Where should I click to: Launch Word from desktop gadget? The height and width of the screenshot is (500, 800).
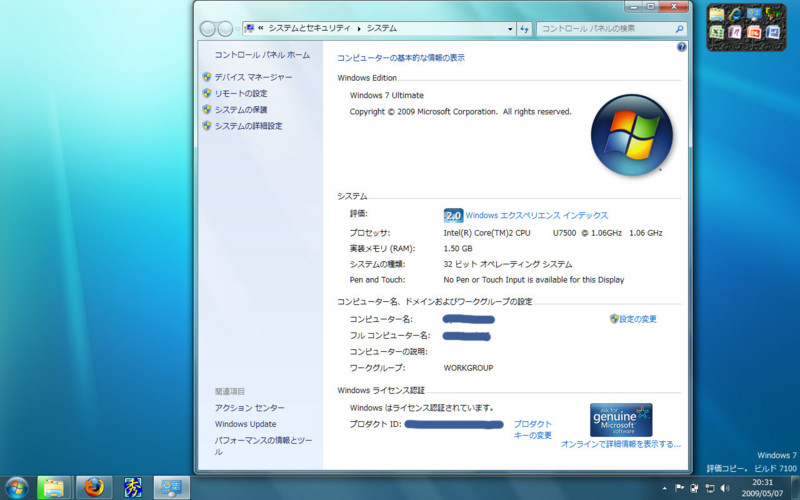(772, 33)
